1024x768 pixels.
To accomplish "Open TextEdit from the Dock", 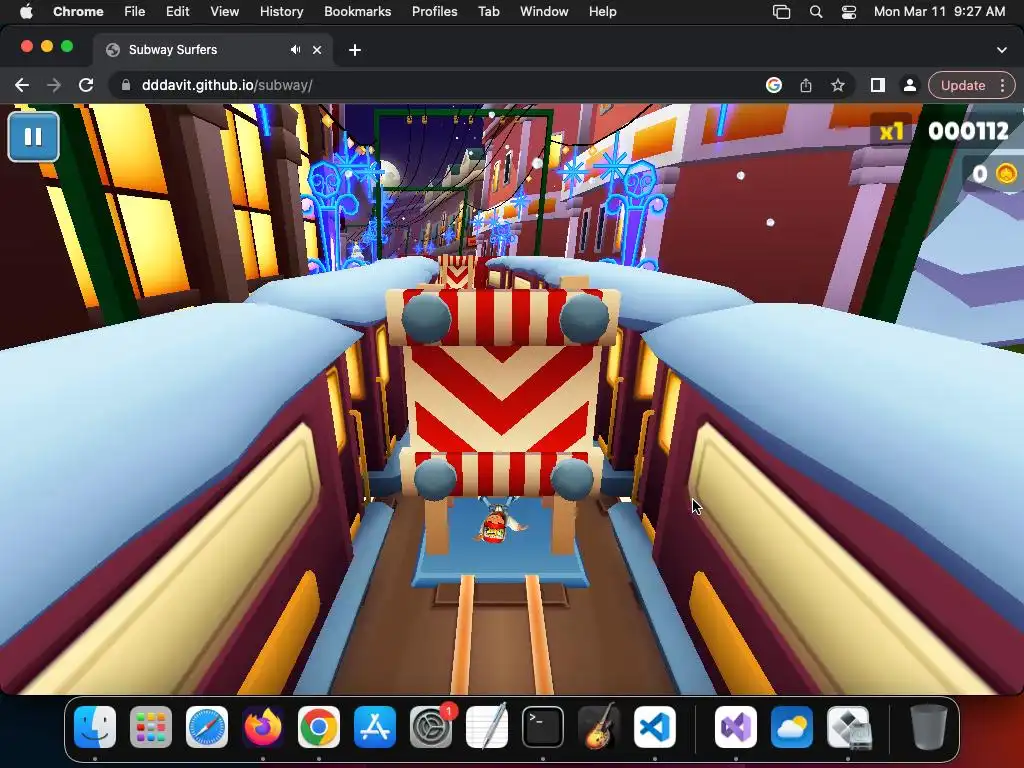I will click(x=487, y=727).
